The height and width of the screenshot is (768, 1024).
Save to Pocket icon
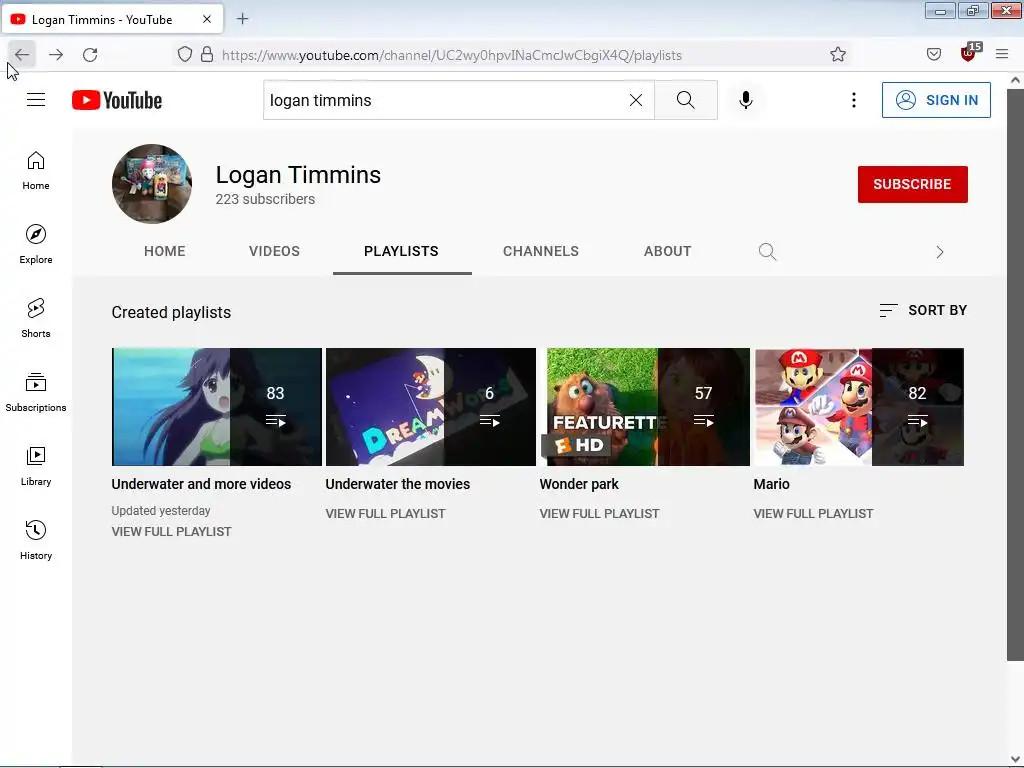pyautogui.click(x=934, y=55)
